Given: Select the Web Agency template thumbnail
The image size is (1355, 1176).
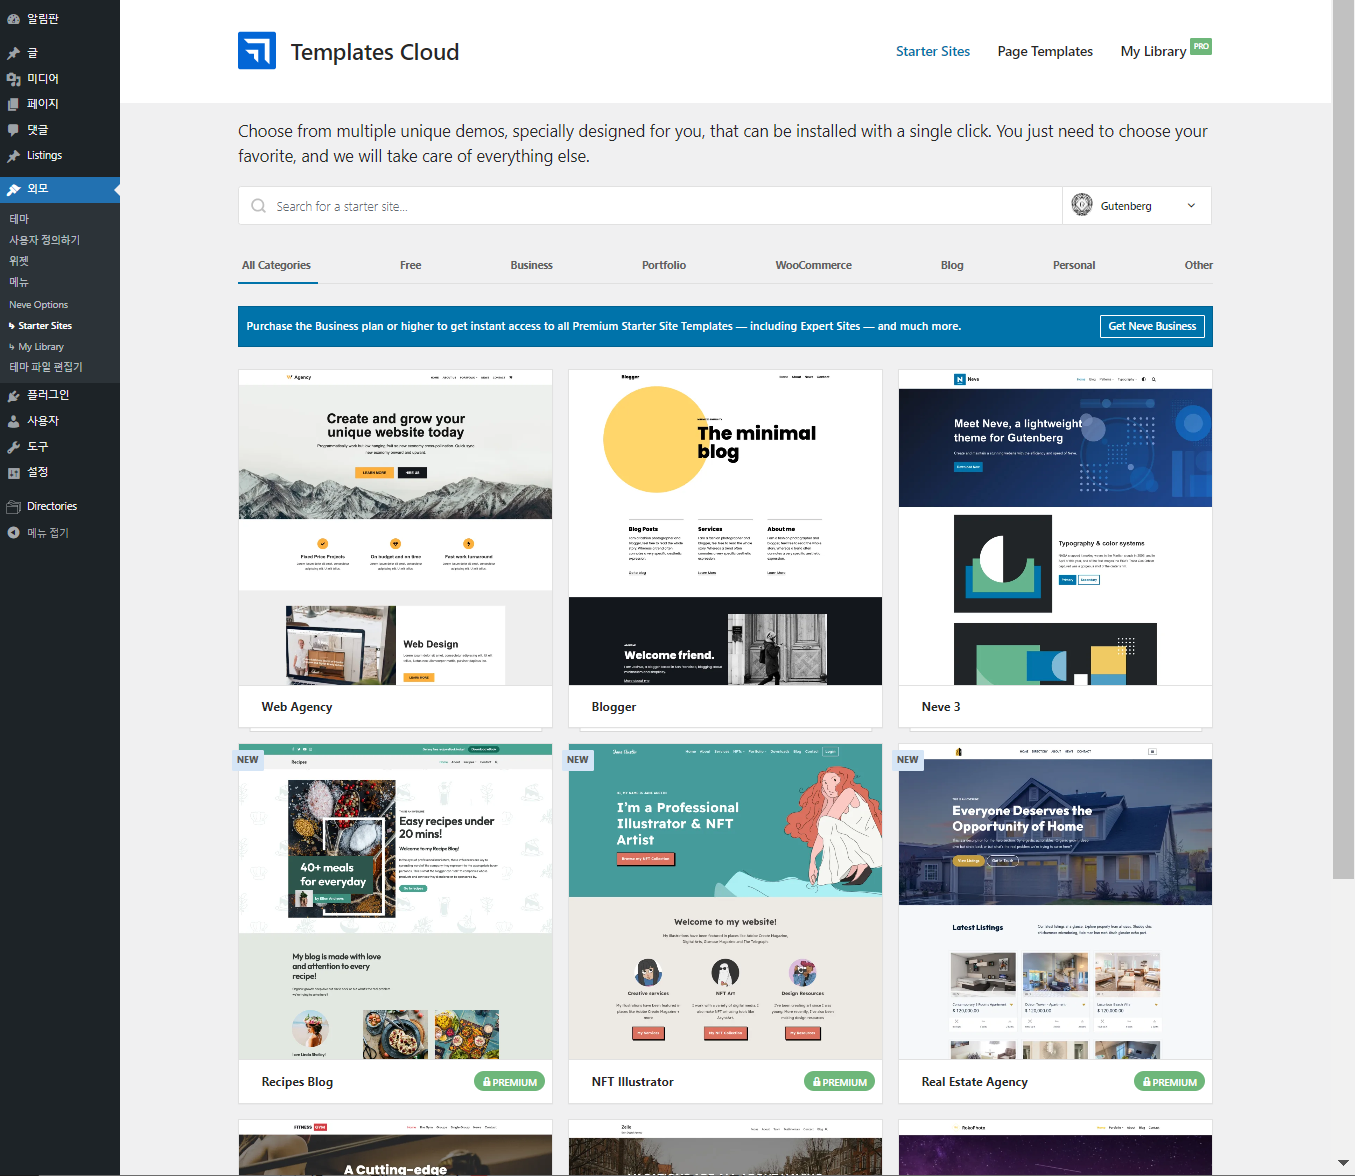Looking at the screenshot, I should [395, 527].
